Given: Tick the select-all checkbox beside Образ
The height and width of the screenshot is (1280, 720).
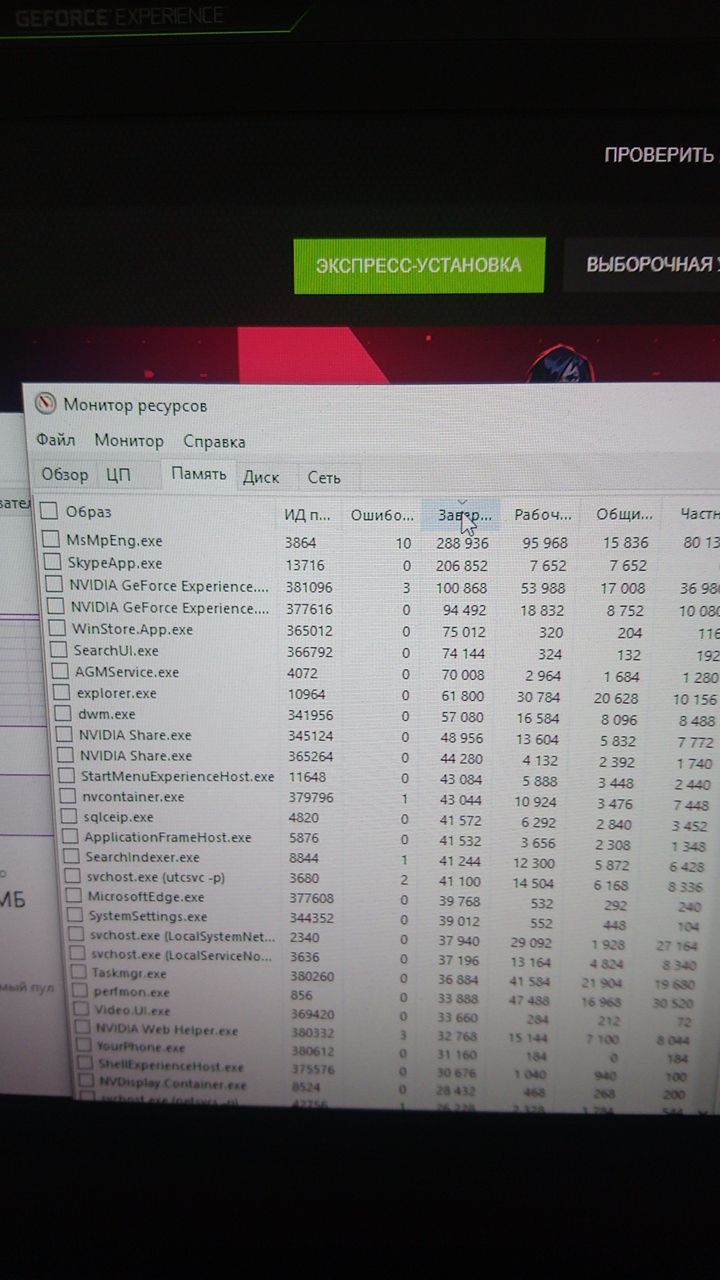Looking at the screenshot, I should pyautogui.click(x=49, y=511).
